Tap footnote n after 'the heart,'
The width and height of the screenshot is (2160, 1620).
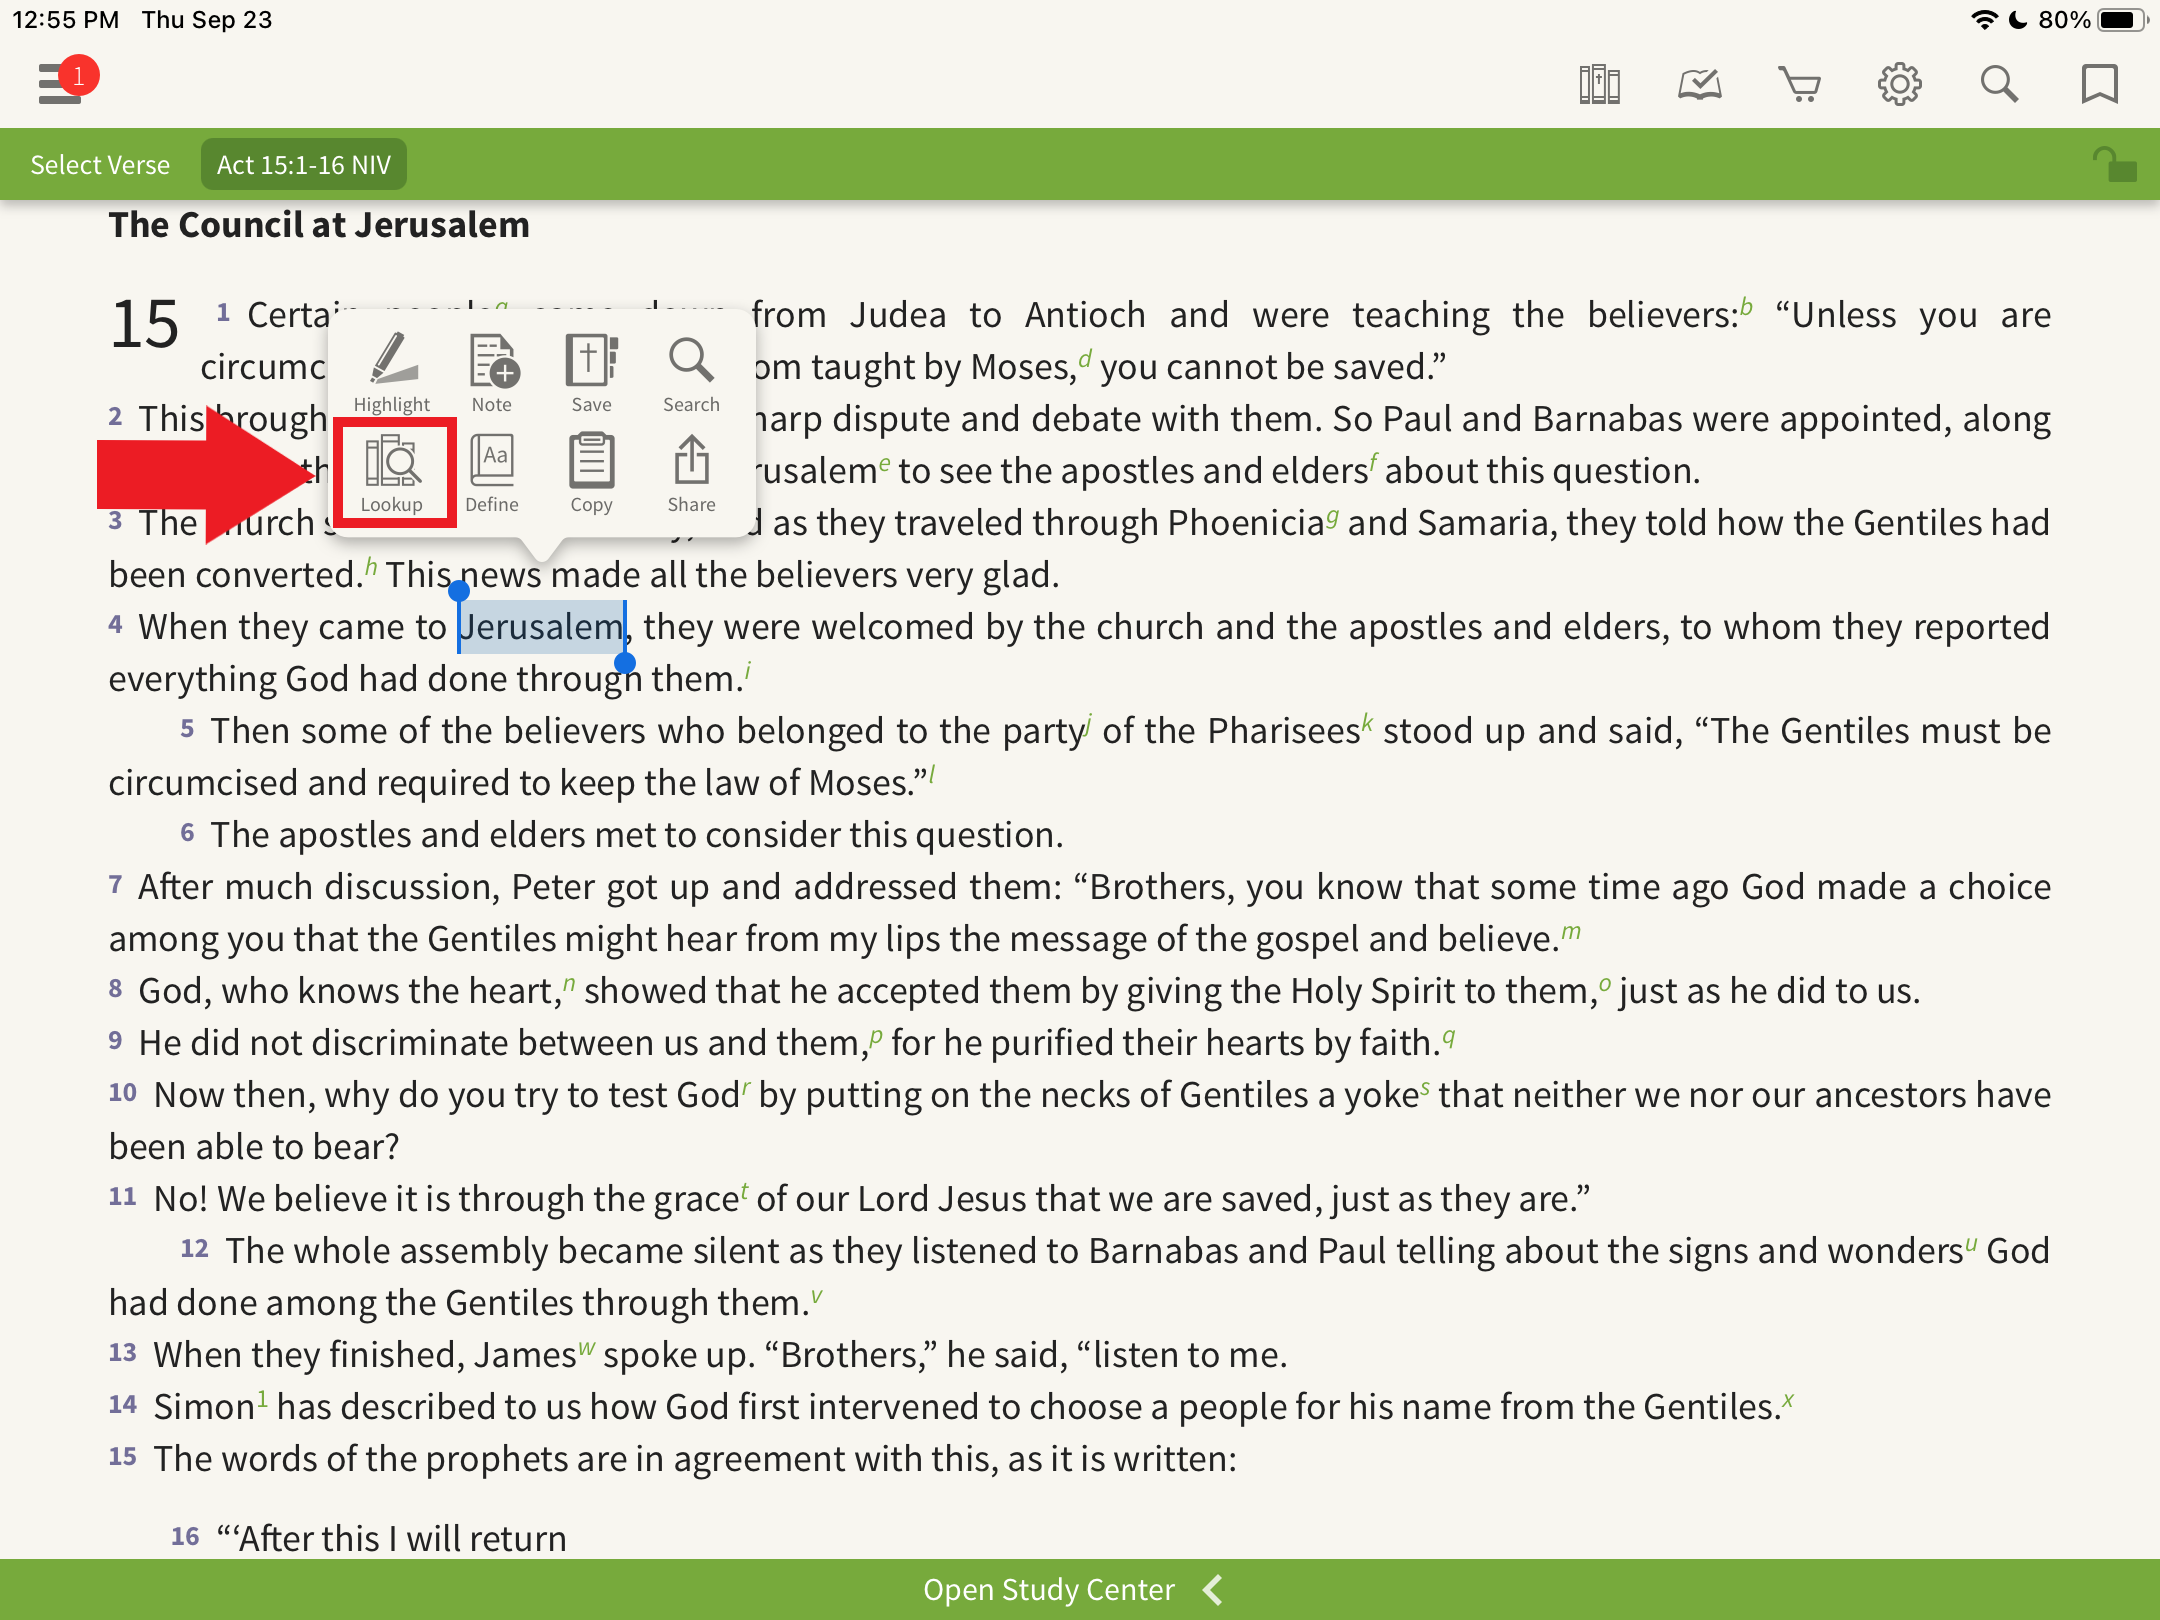pyautogui.click(x=568, y=983)
